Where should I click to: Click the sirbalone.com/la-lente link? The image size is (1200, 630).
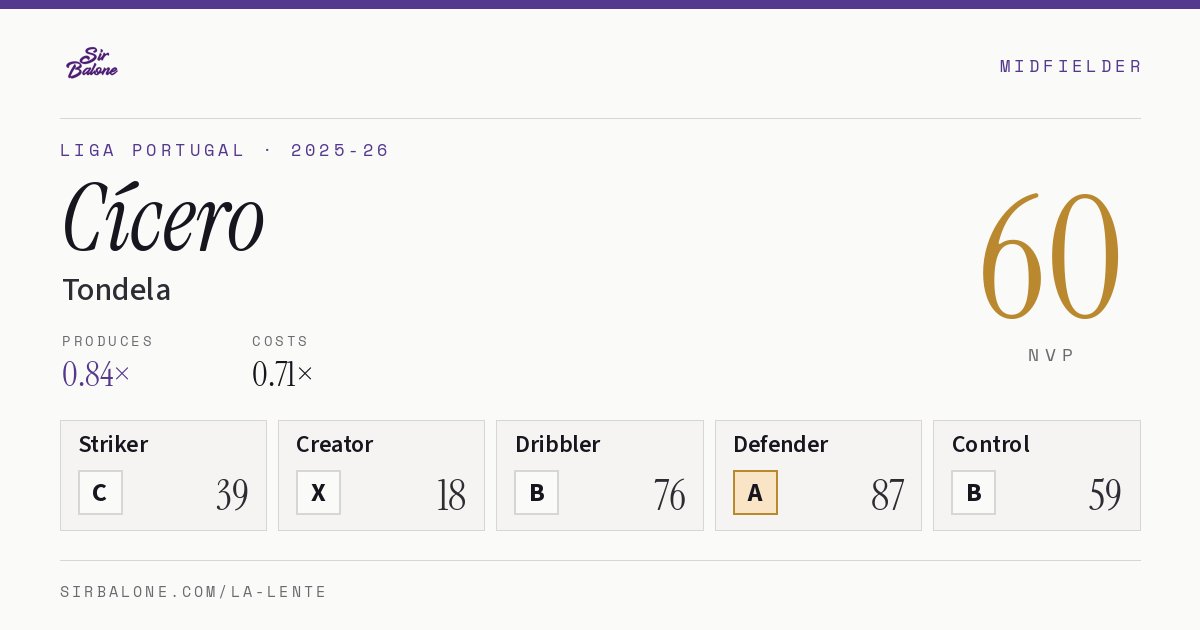tap(194, 592)
